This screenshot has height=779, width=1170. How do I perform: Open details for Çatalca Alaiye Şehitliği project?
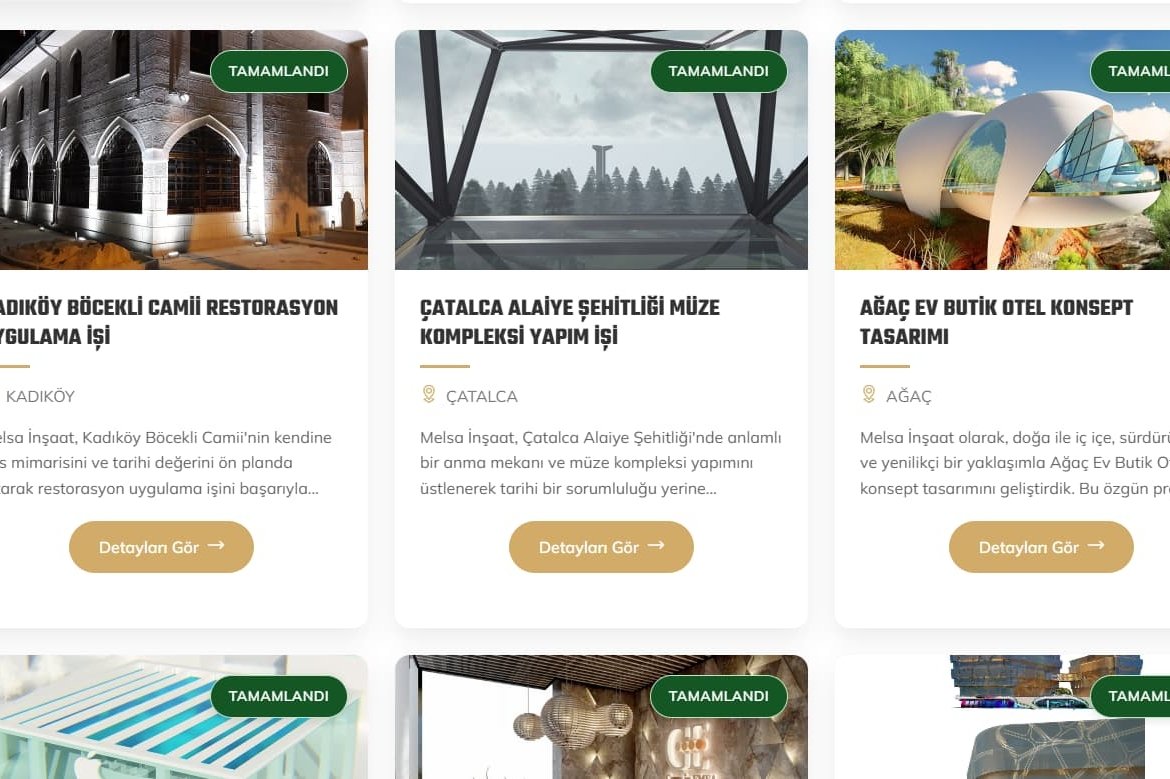click(601, 547)
